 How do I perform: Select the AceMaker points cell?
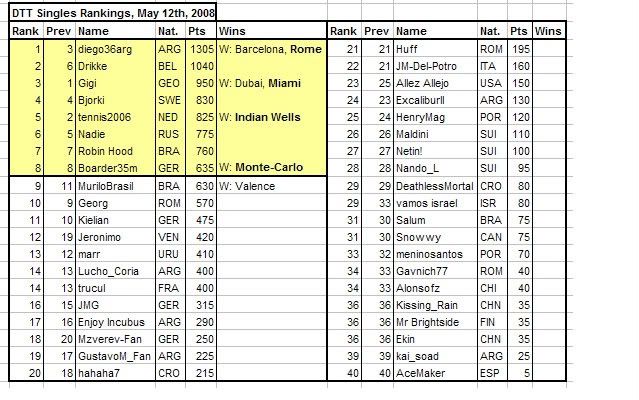coord(520,373)
